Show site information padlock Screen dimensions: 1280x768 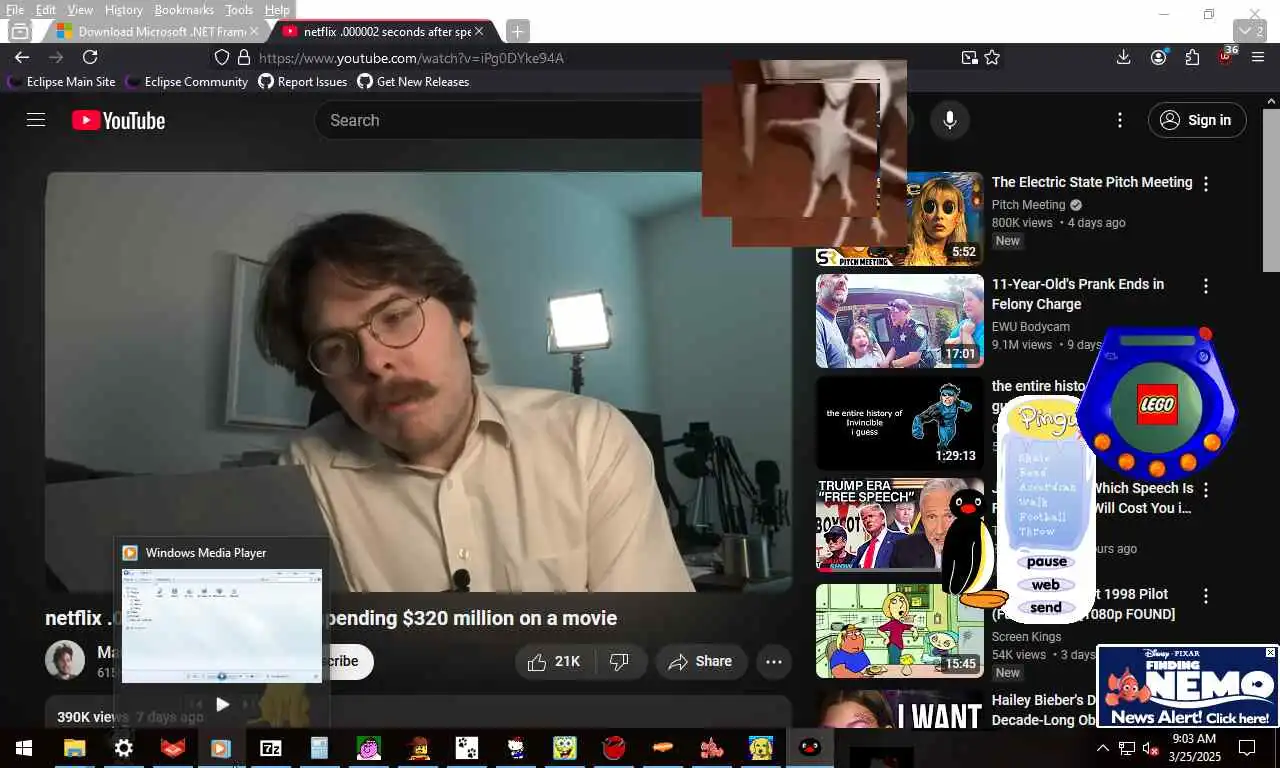pos(243,58)
